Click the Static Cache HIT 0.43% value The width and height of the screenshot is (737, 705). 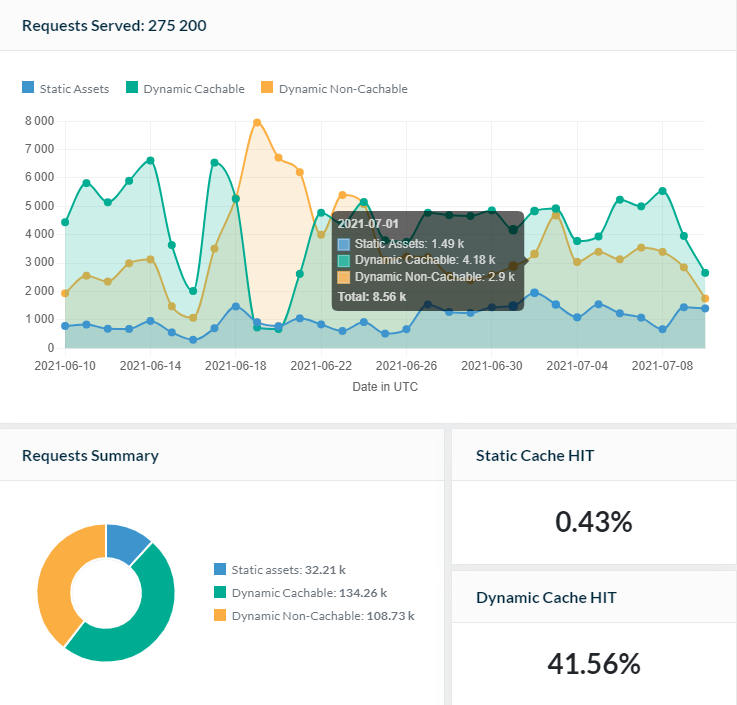pyautogui.click(x=593, y=521)
